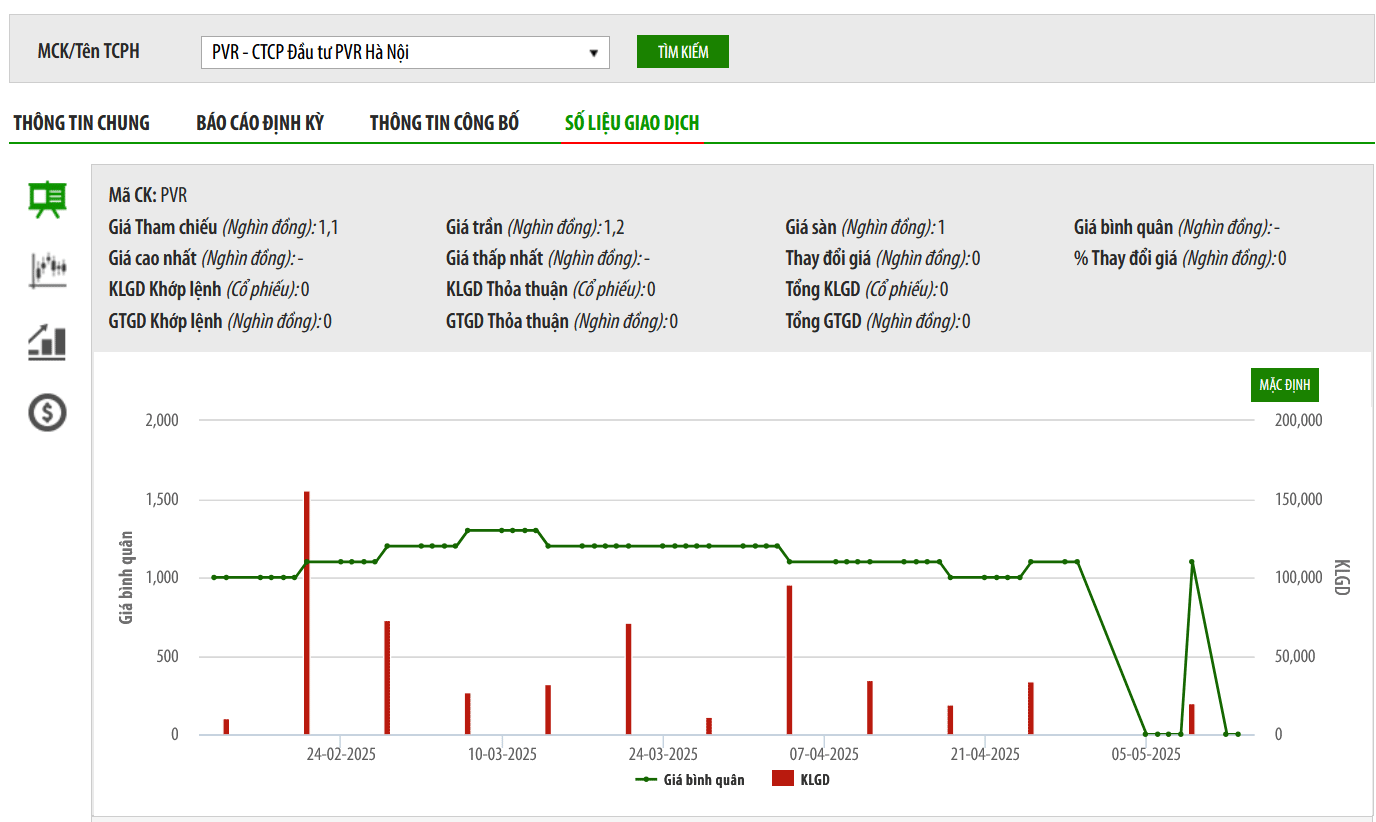The width and height of the screenshot is (1376, 822).
Task: Switch to THÔNG TIN CHUNG tab
Action: [x=81, y=123]
